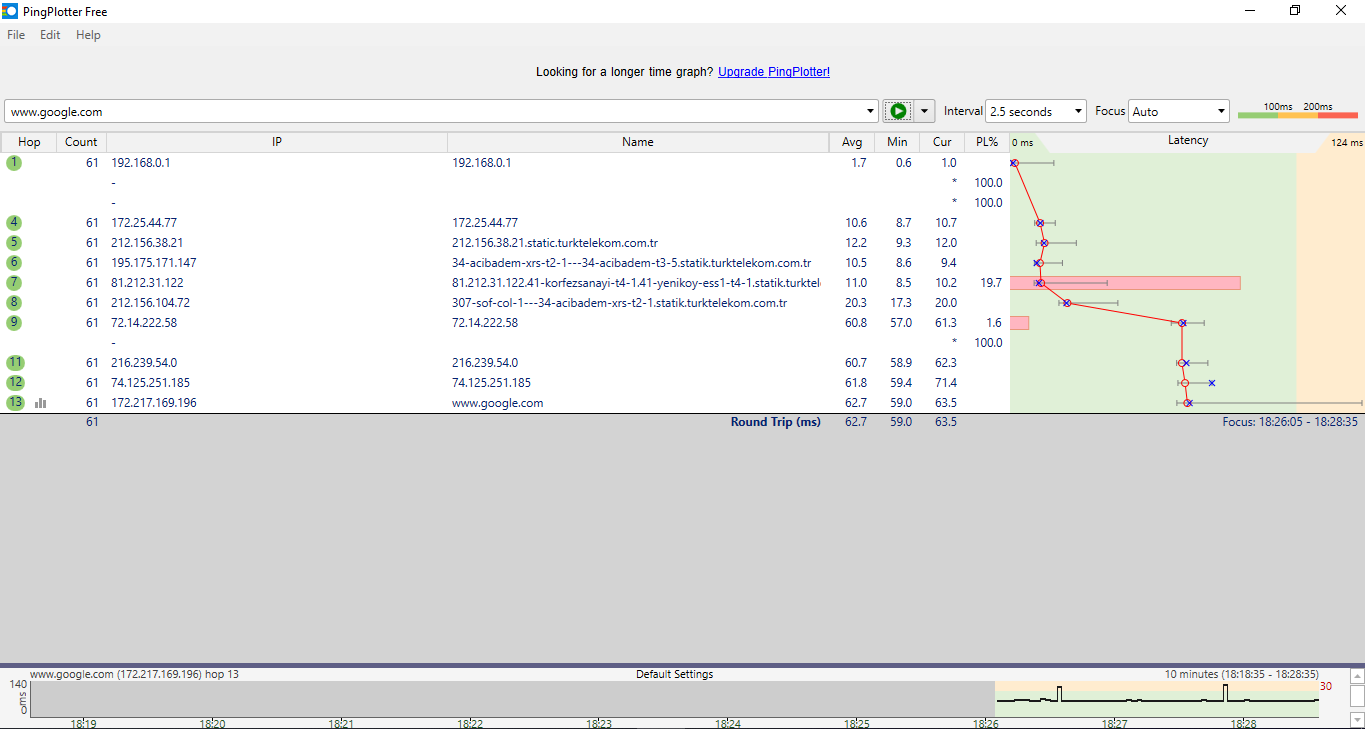Select IP address 172.25.44.77
The width and height of the screenshot is (1365, 729).
pos(144,222)
